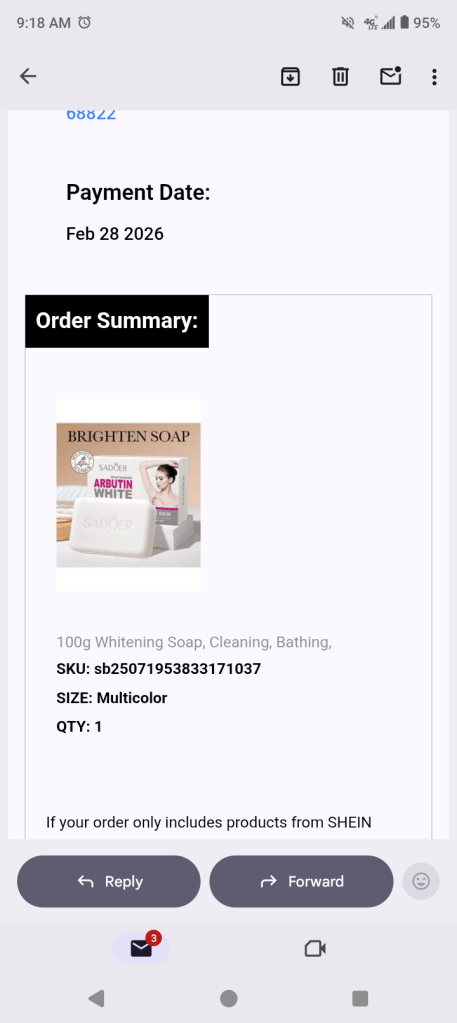Screen dimensions: 457x1023
Task: Tap the alarm clock status icon
Action: coord(84,23)
